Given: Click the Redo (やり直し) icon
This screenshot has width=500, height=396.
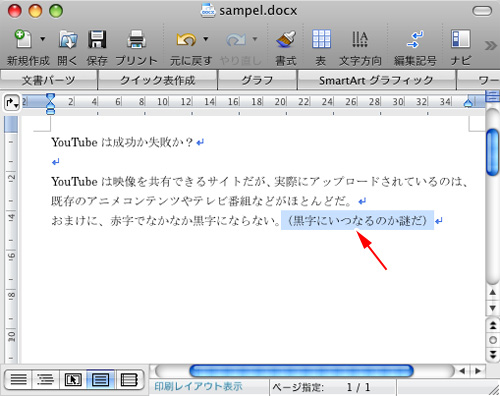Looking at the screenshot, I should point(236,40).
